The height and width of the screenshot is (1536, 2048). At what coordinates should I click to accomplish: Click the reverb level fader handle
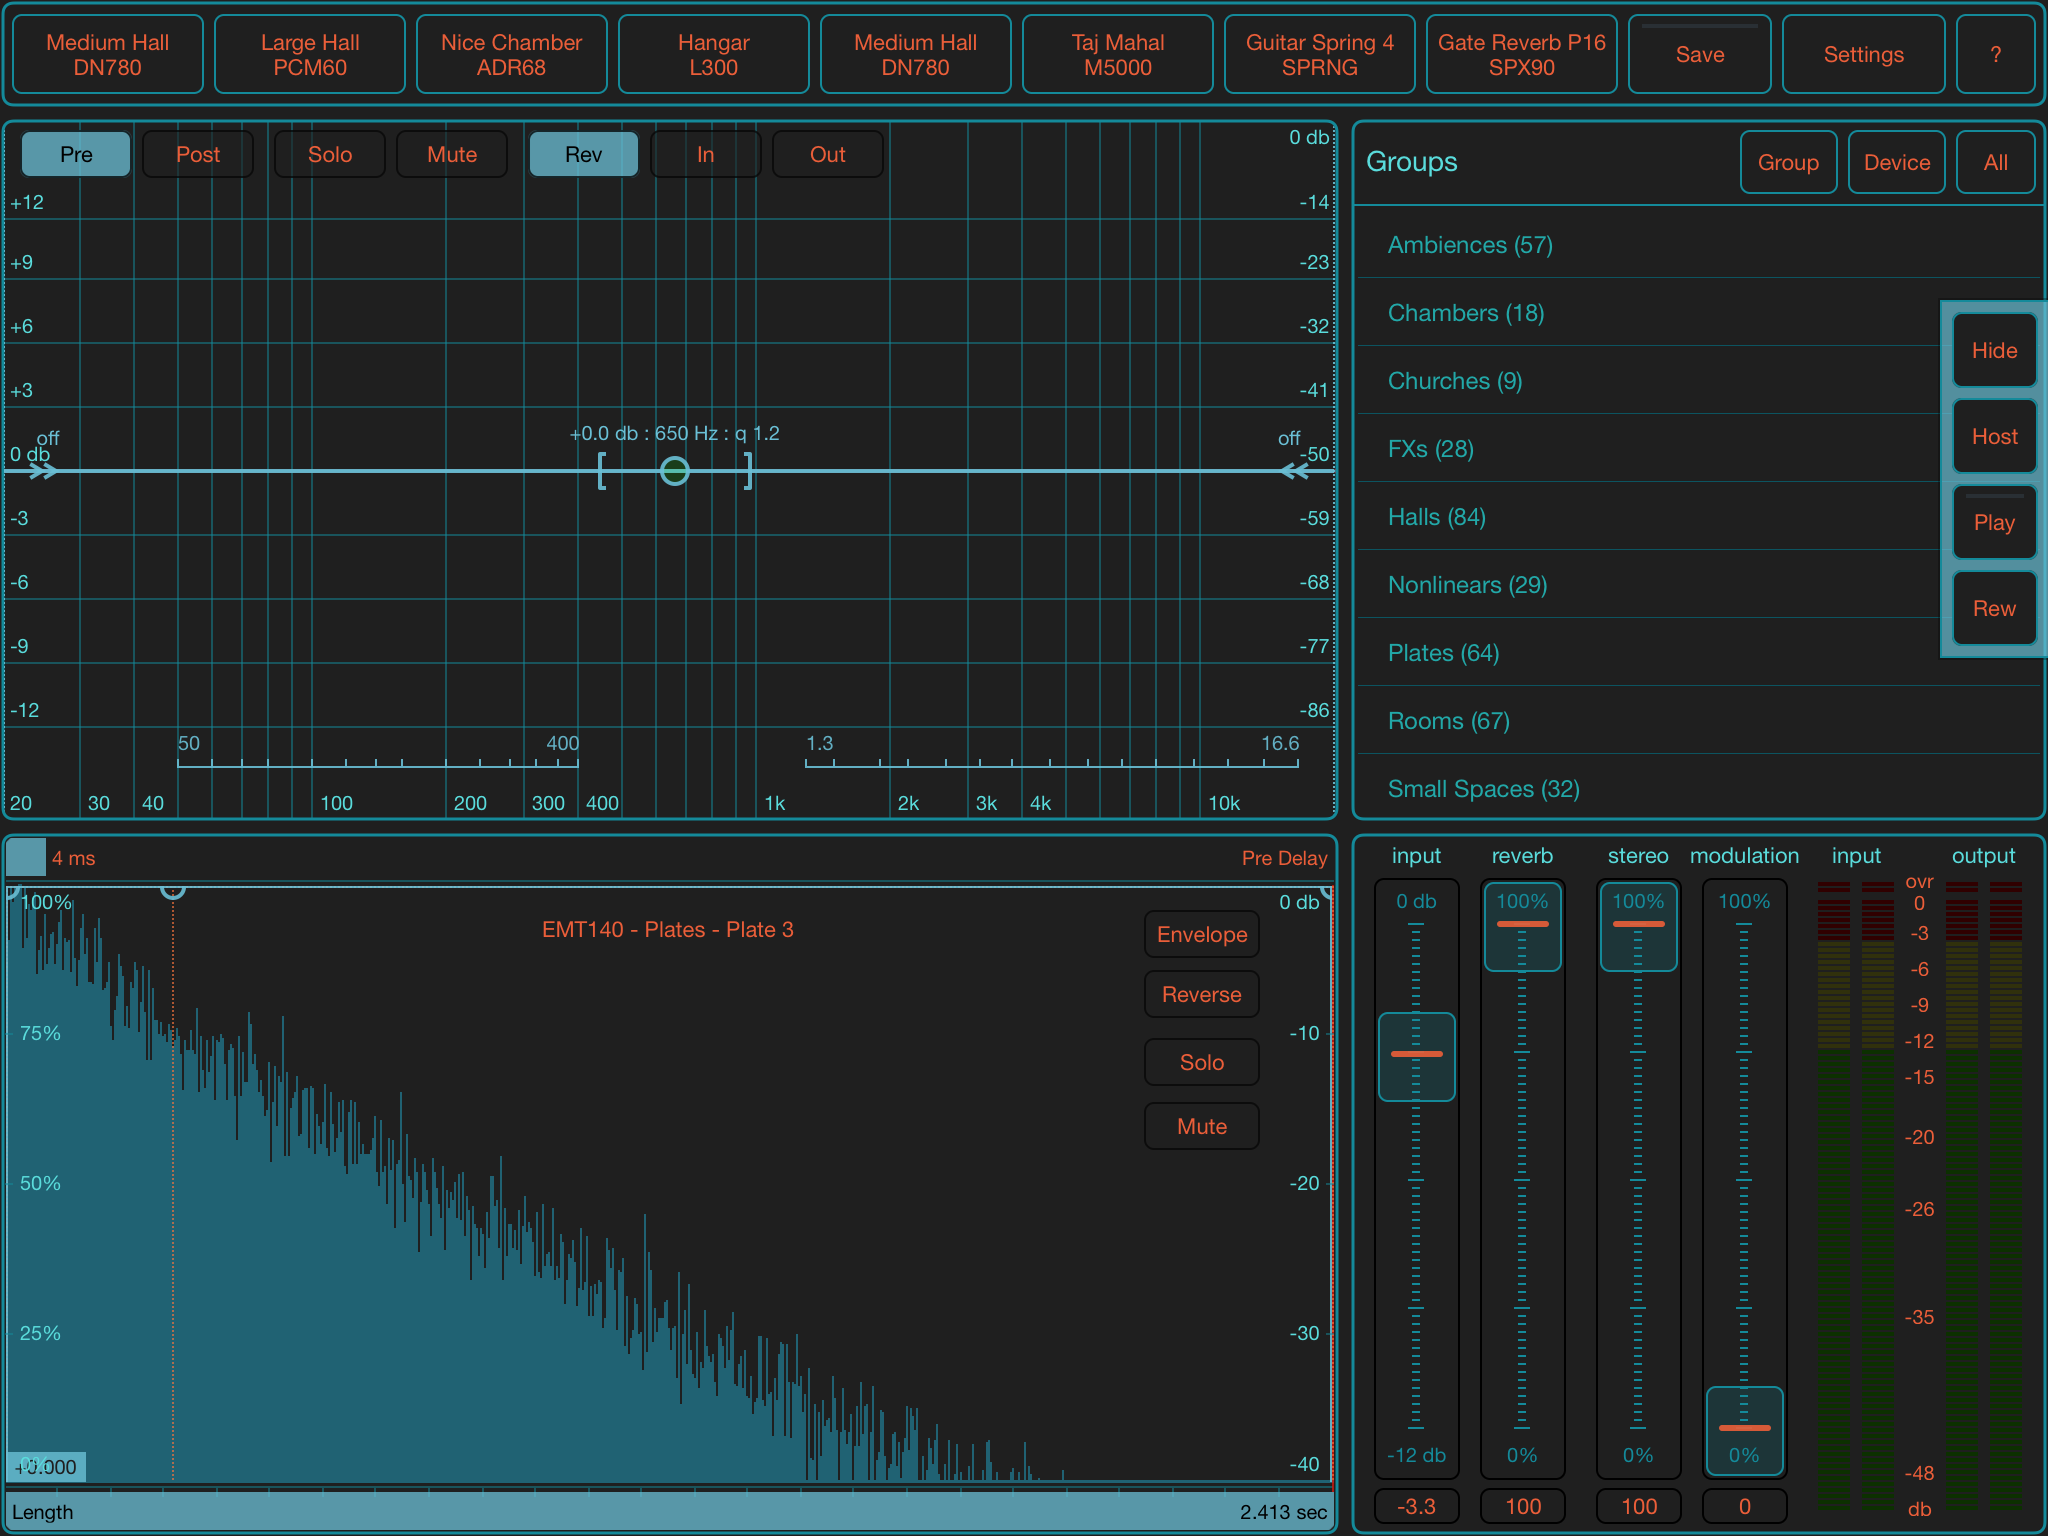[x=1523, y=926]
